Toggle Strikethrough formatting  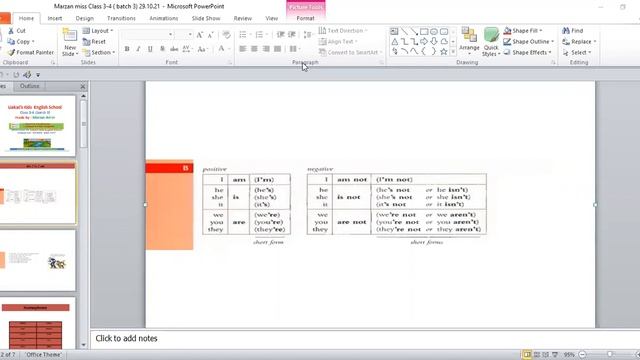point(174,49)
